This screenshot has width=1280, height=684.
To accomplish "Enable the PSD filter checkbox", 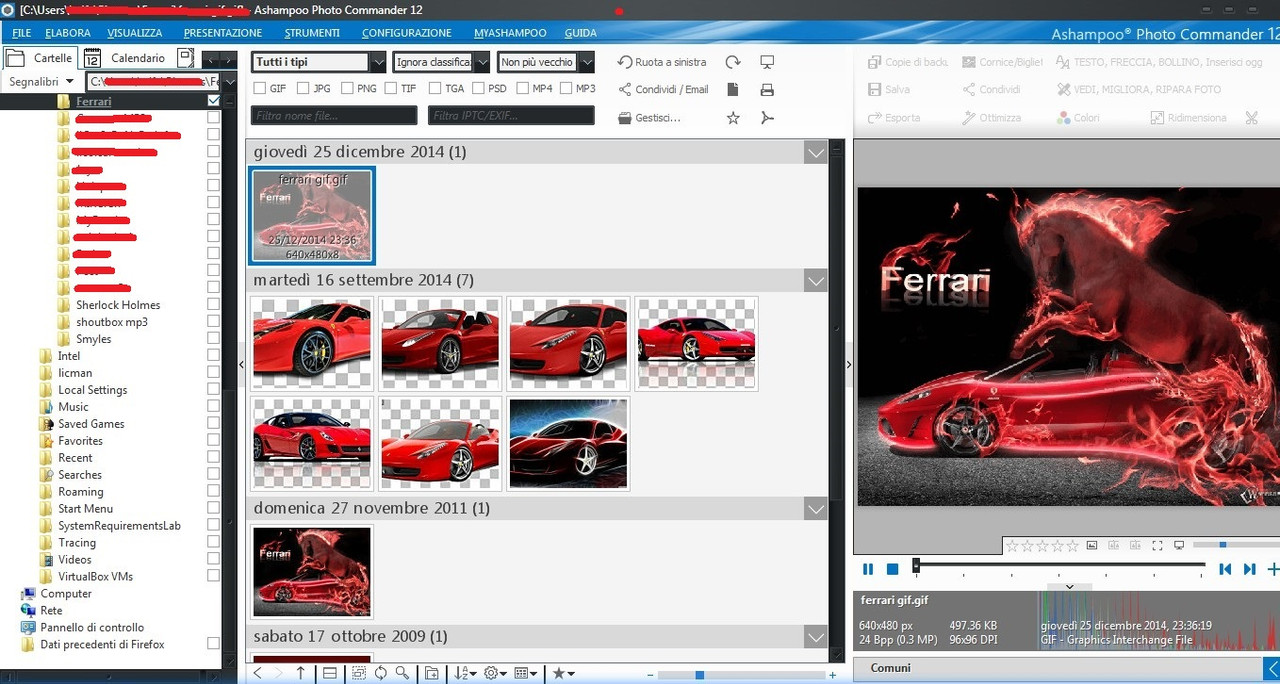I will 479,89.
